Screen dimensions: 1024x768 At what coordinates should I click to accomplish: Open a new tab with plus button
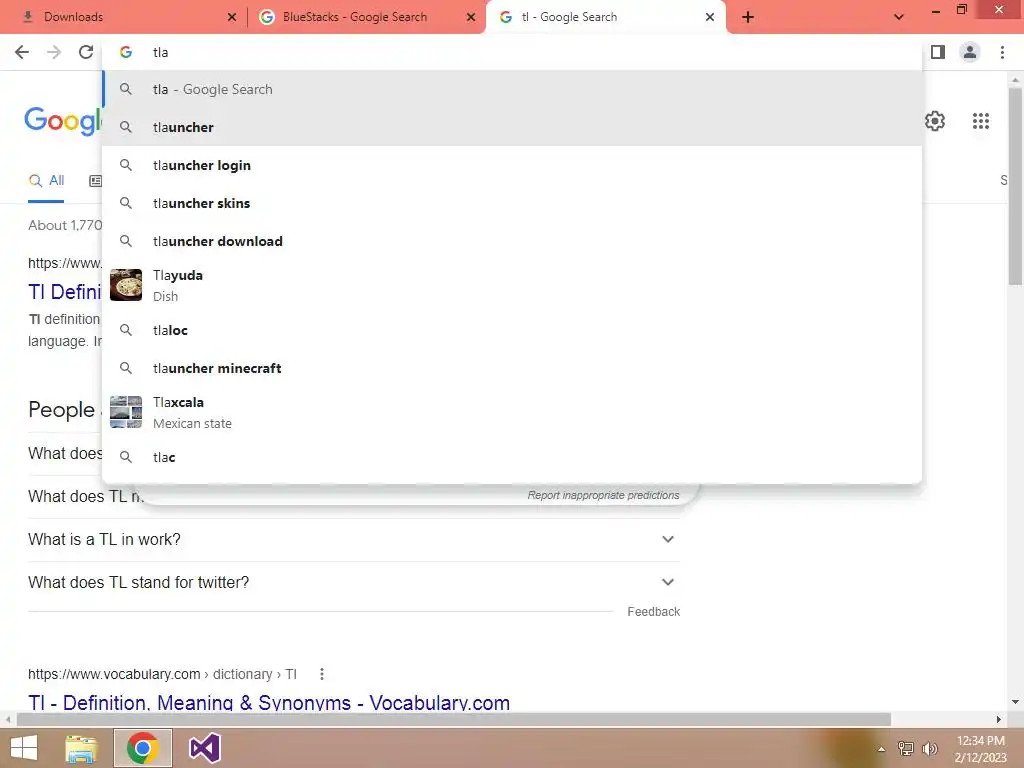click(x=748, y=17)
